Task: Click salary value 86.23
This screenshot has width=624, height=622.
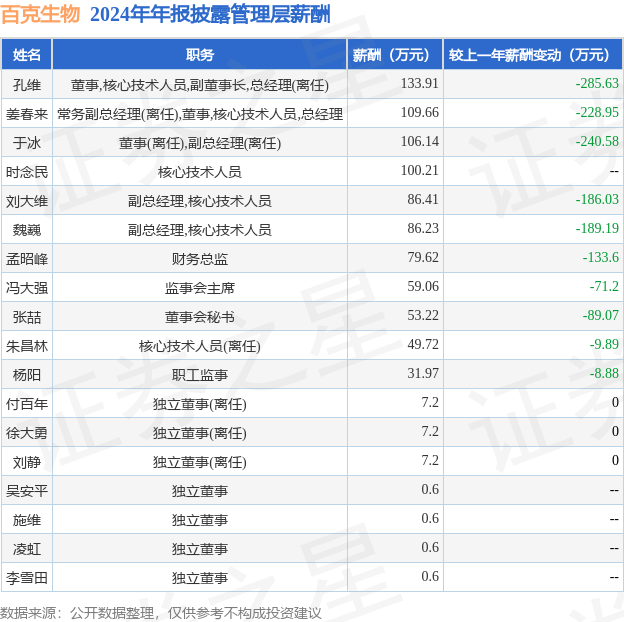Action: click(x=423, y=228)
